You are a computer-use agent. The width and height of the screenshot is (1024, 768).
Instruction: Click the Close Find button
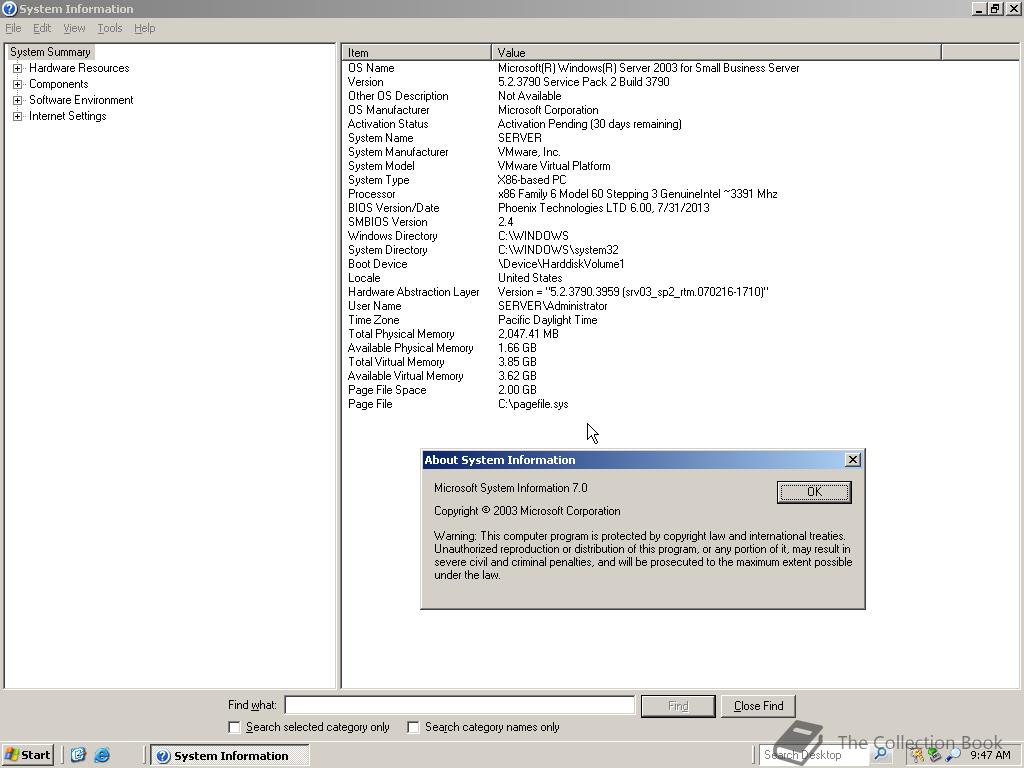click(758, 706)
